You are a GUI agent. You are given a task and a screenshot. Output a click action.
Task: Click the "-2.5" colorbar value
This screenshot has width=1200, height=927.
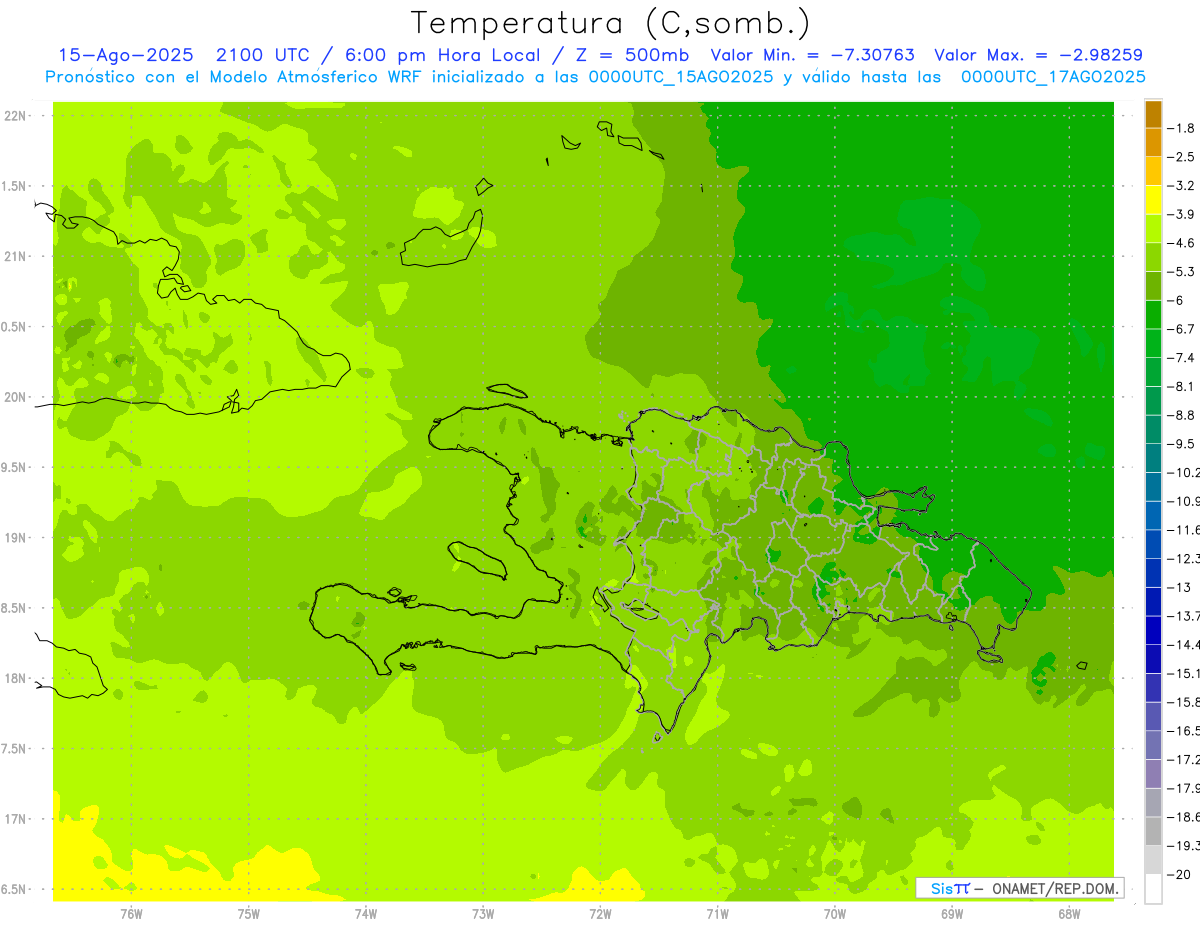point(1181,157)
